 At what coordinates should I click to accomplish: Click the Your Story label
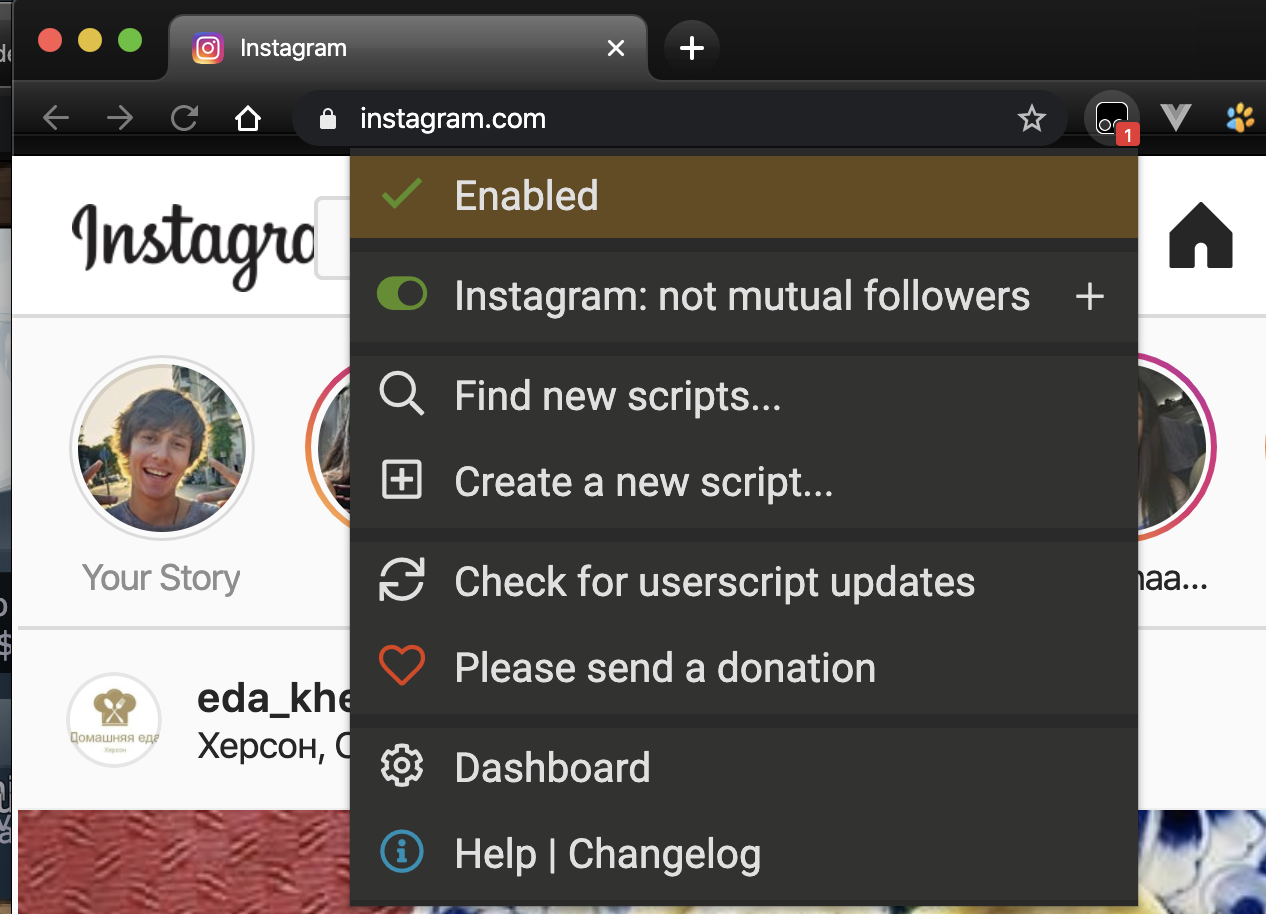coord(161,578)
